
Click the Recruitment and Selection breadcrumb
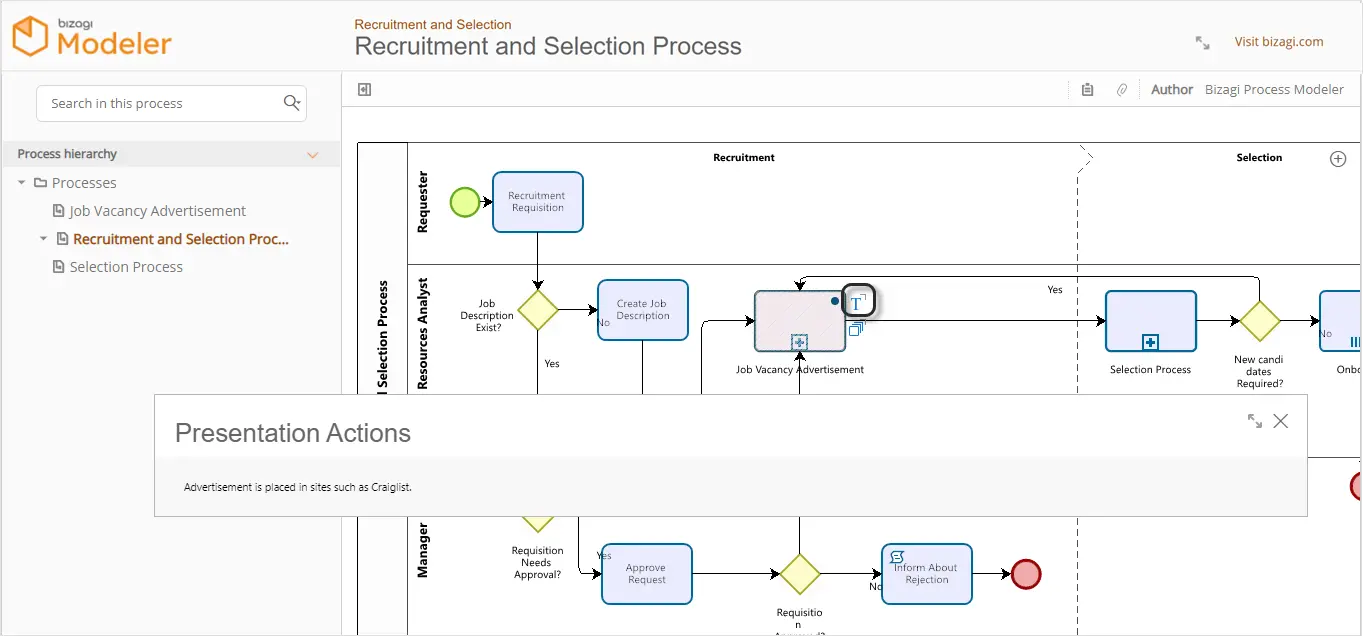coord(433,24)
